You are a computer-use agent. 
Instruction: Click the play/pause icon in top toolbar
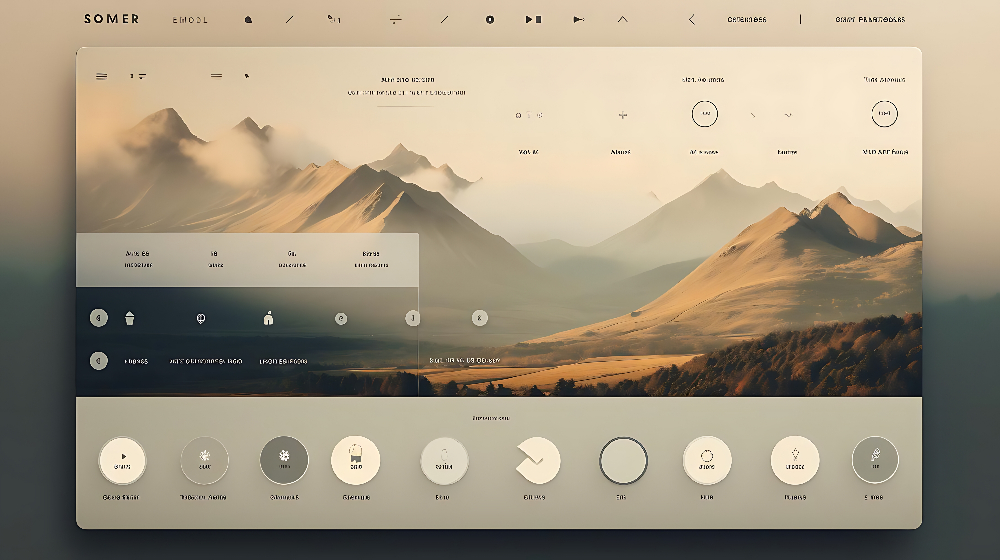[x=534, y=19]
